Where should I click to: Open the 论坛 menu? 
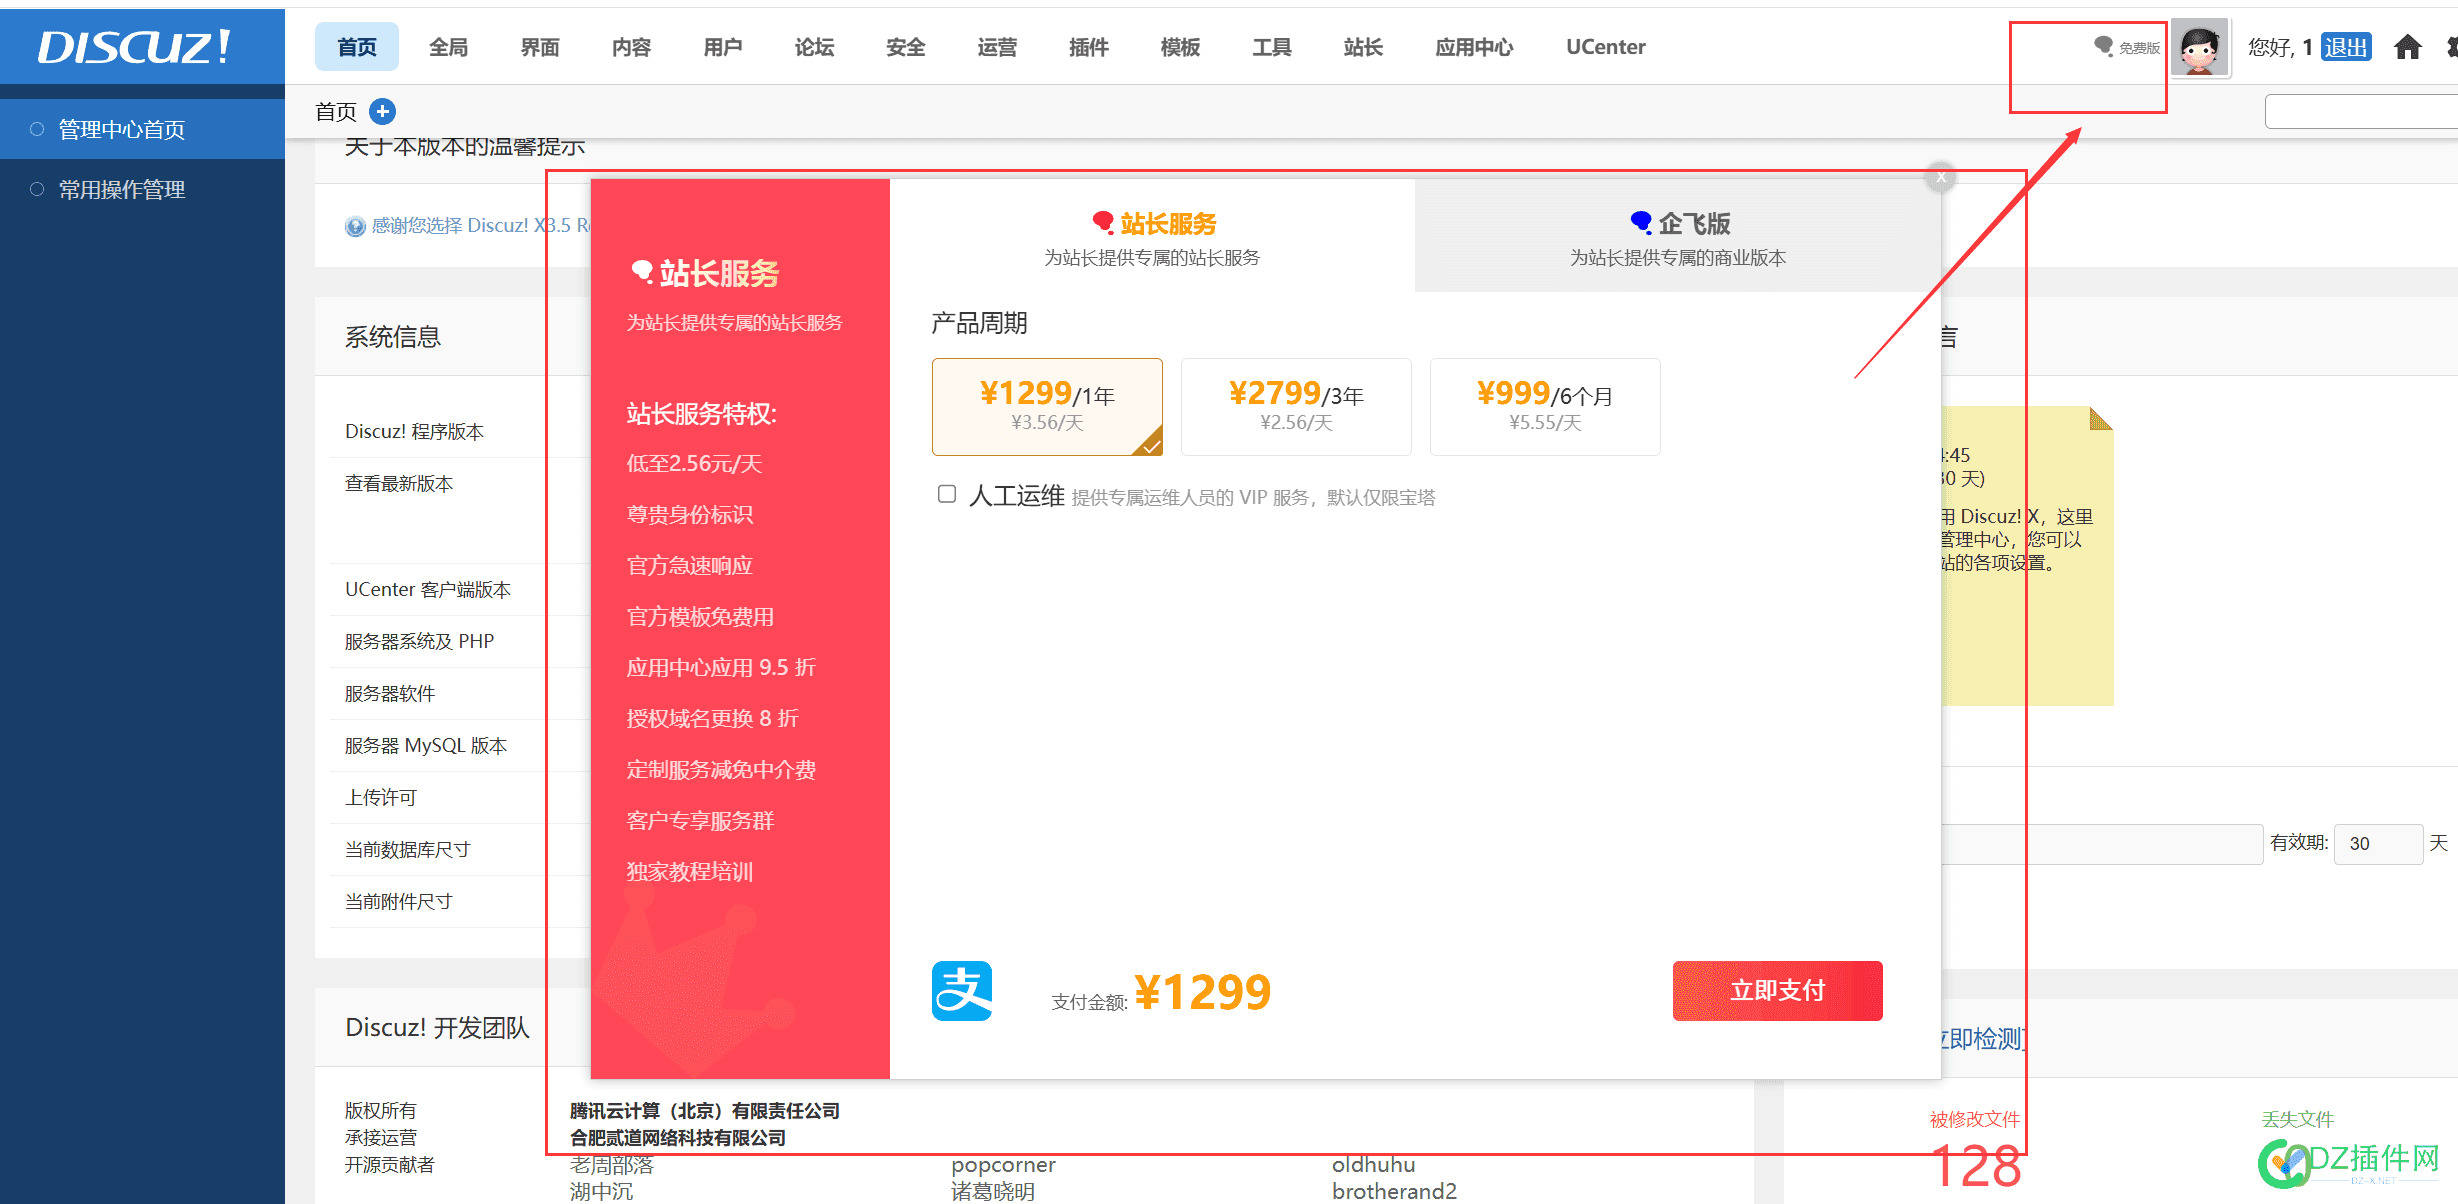coord(814,47)
